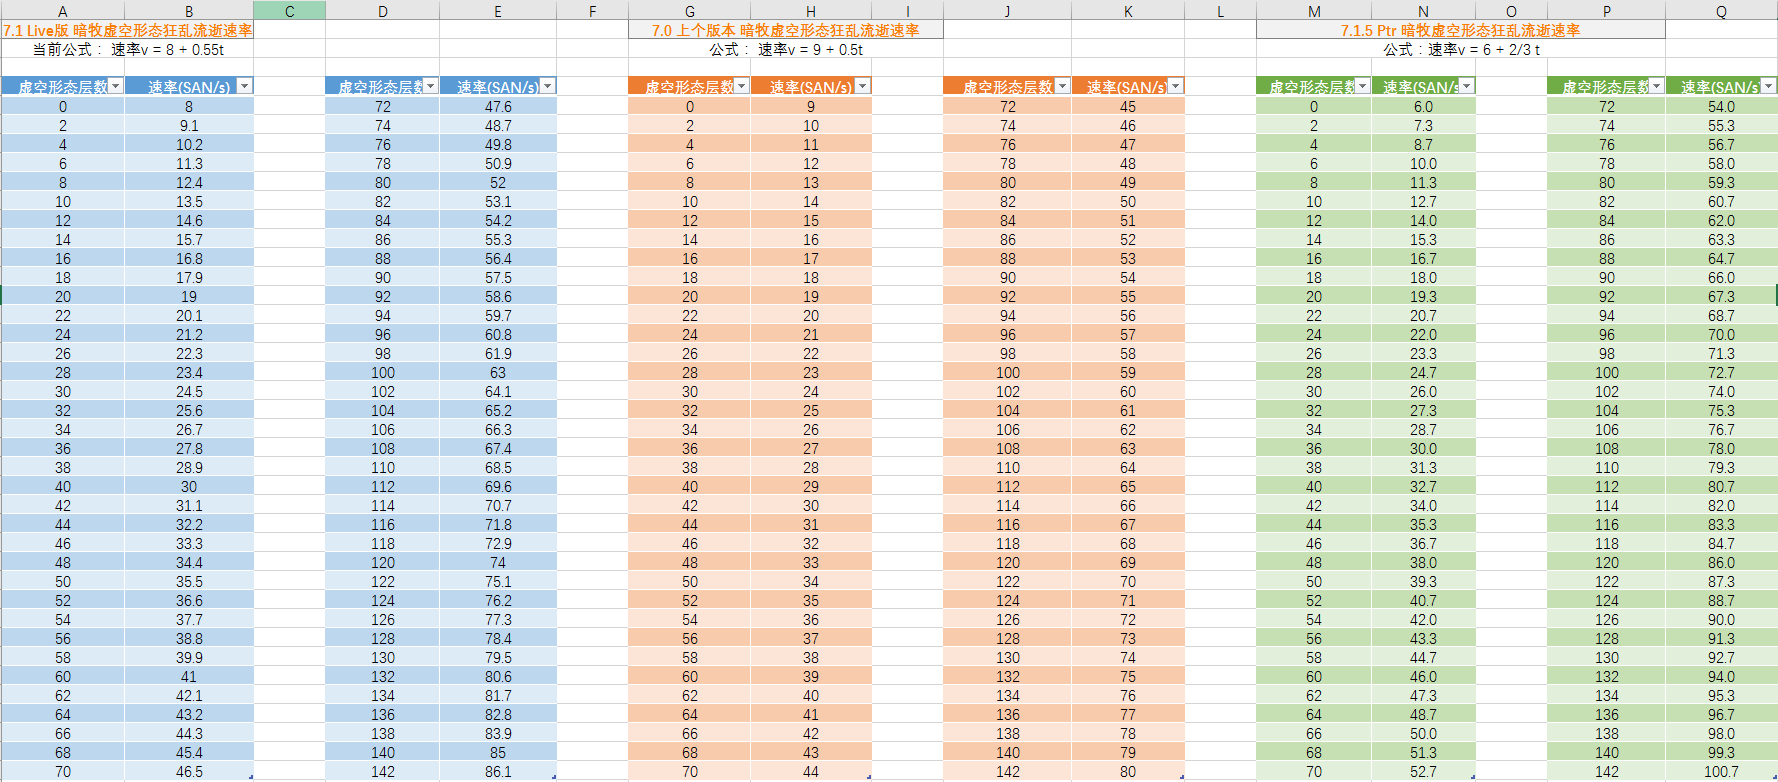Open filter dropdown for 速率(SAN/s) in column E
The width and height of the screenshot is (1778, 782).
tap(548, 87)
